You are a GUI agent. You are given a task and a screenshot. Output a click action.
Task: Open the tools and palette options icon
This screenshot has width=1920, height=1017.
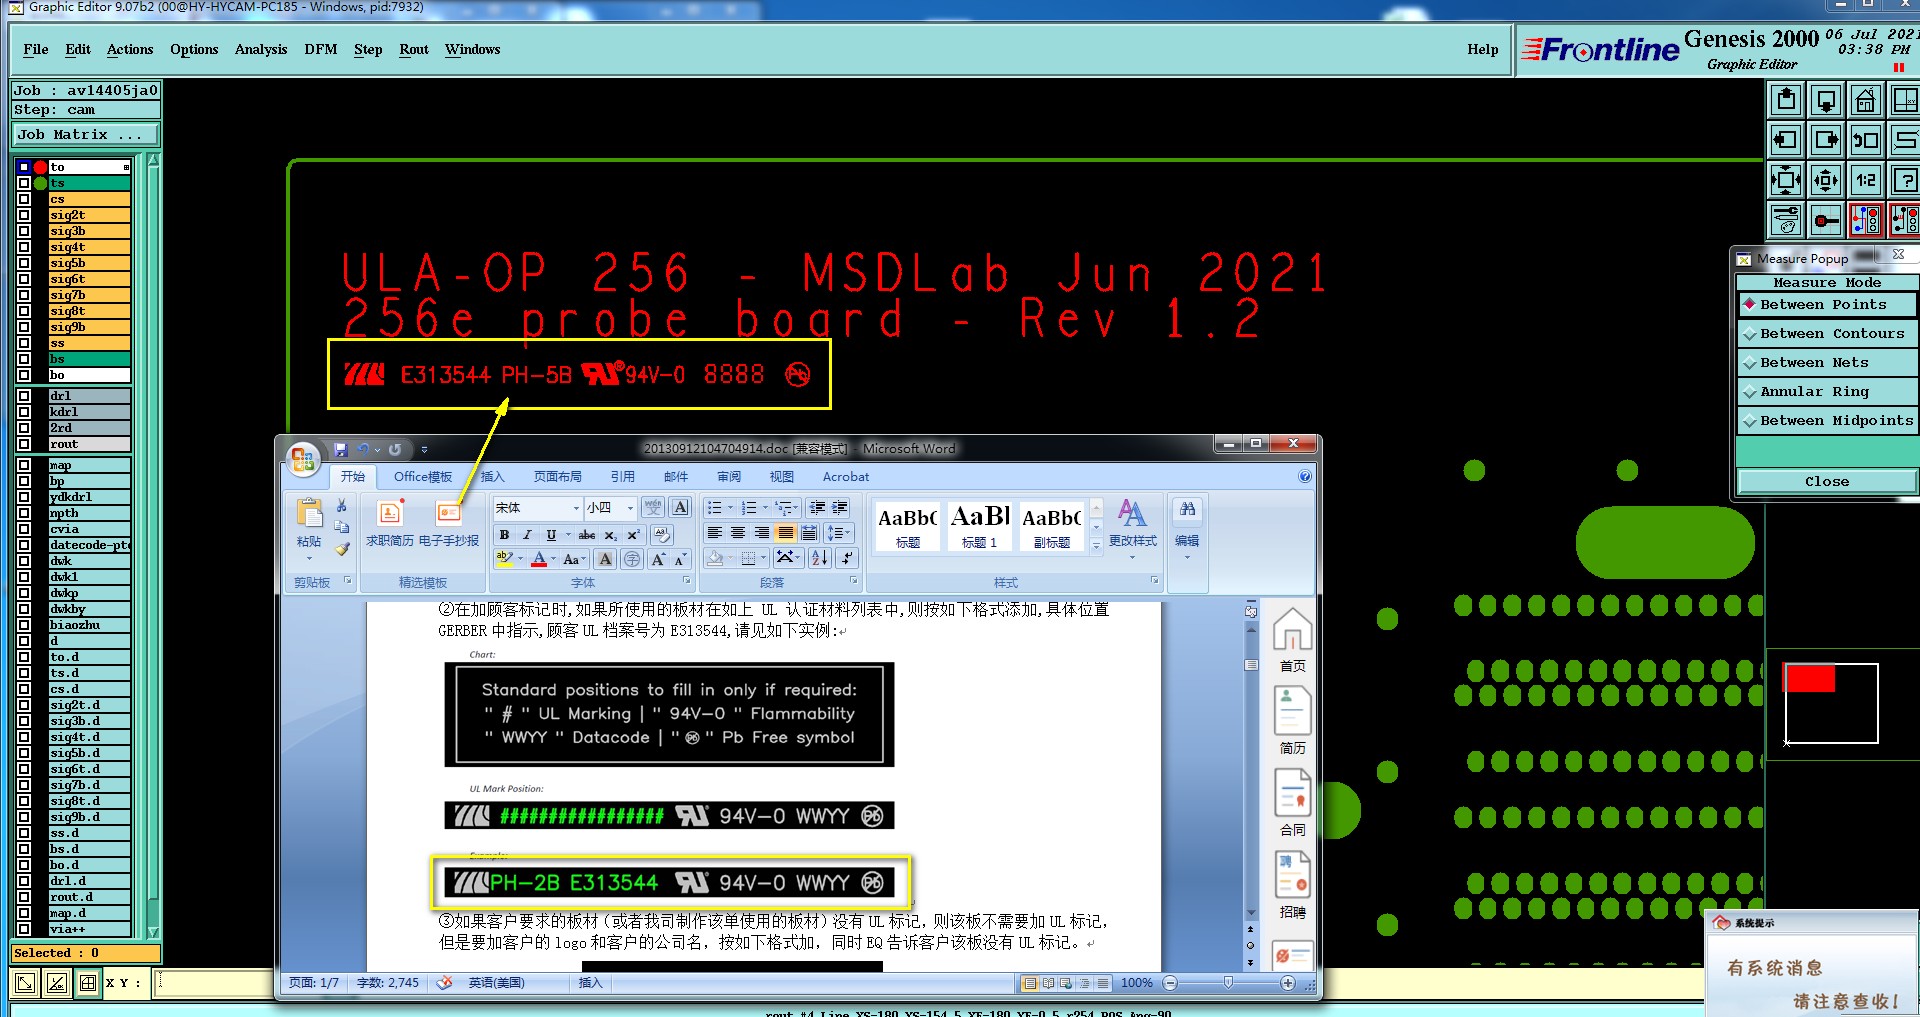[x=1786, y=220]
